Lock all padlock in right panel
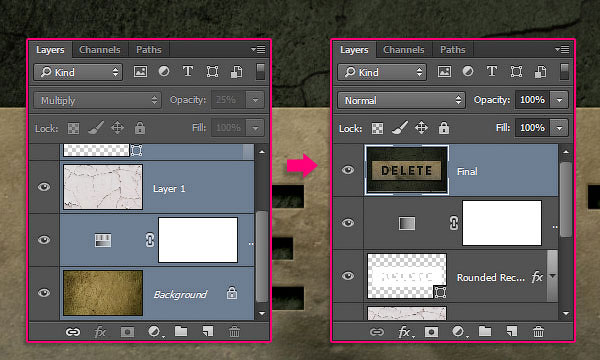Image resolution: width=600 pixels, height=360 pixels. click(443, 128)
